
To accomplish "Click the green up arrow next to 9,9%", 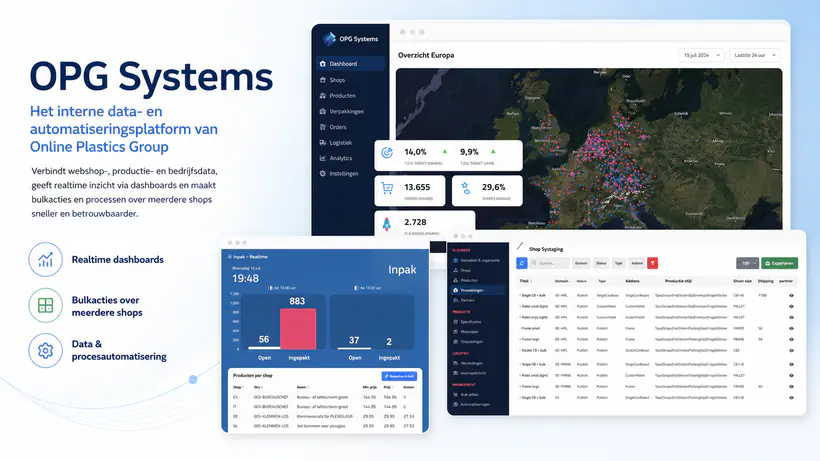I will click(493, 152).
